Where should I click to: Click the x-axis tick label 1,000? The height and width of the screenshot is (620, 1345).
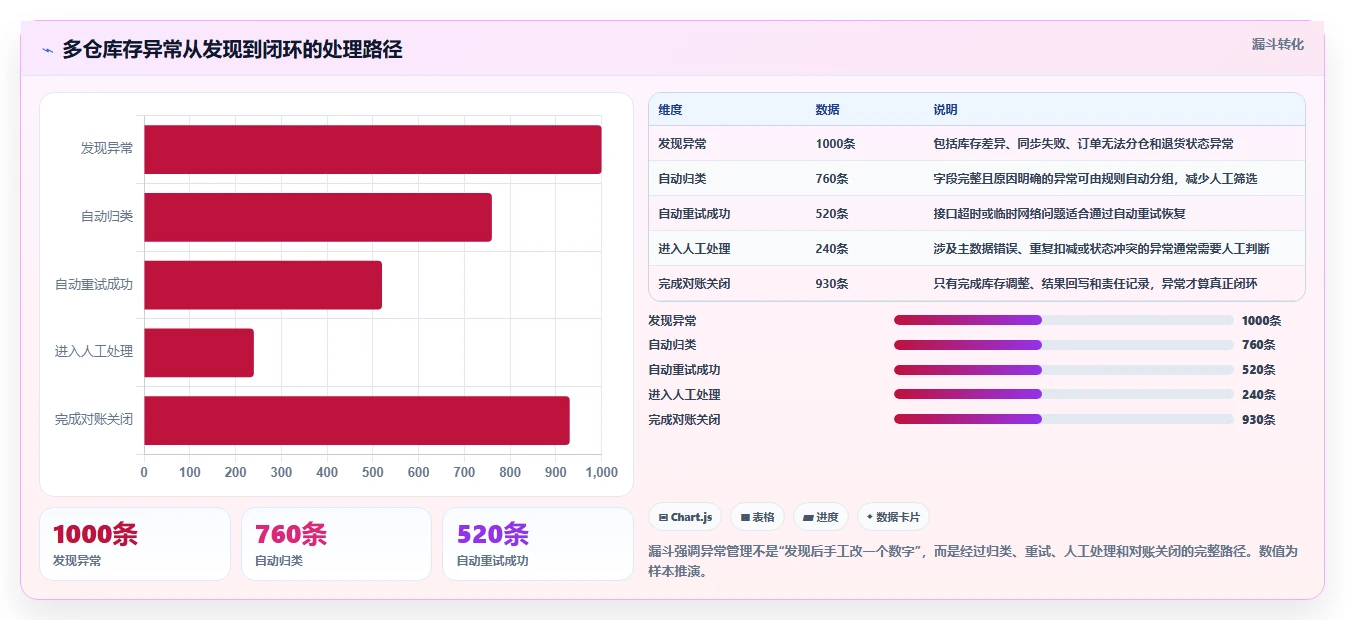[601, 472]
